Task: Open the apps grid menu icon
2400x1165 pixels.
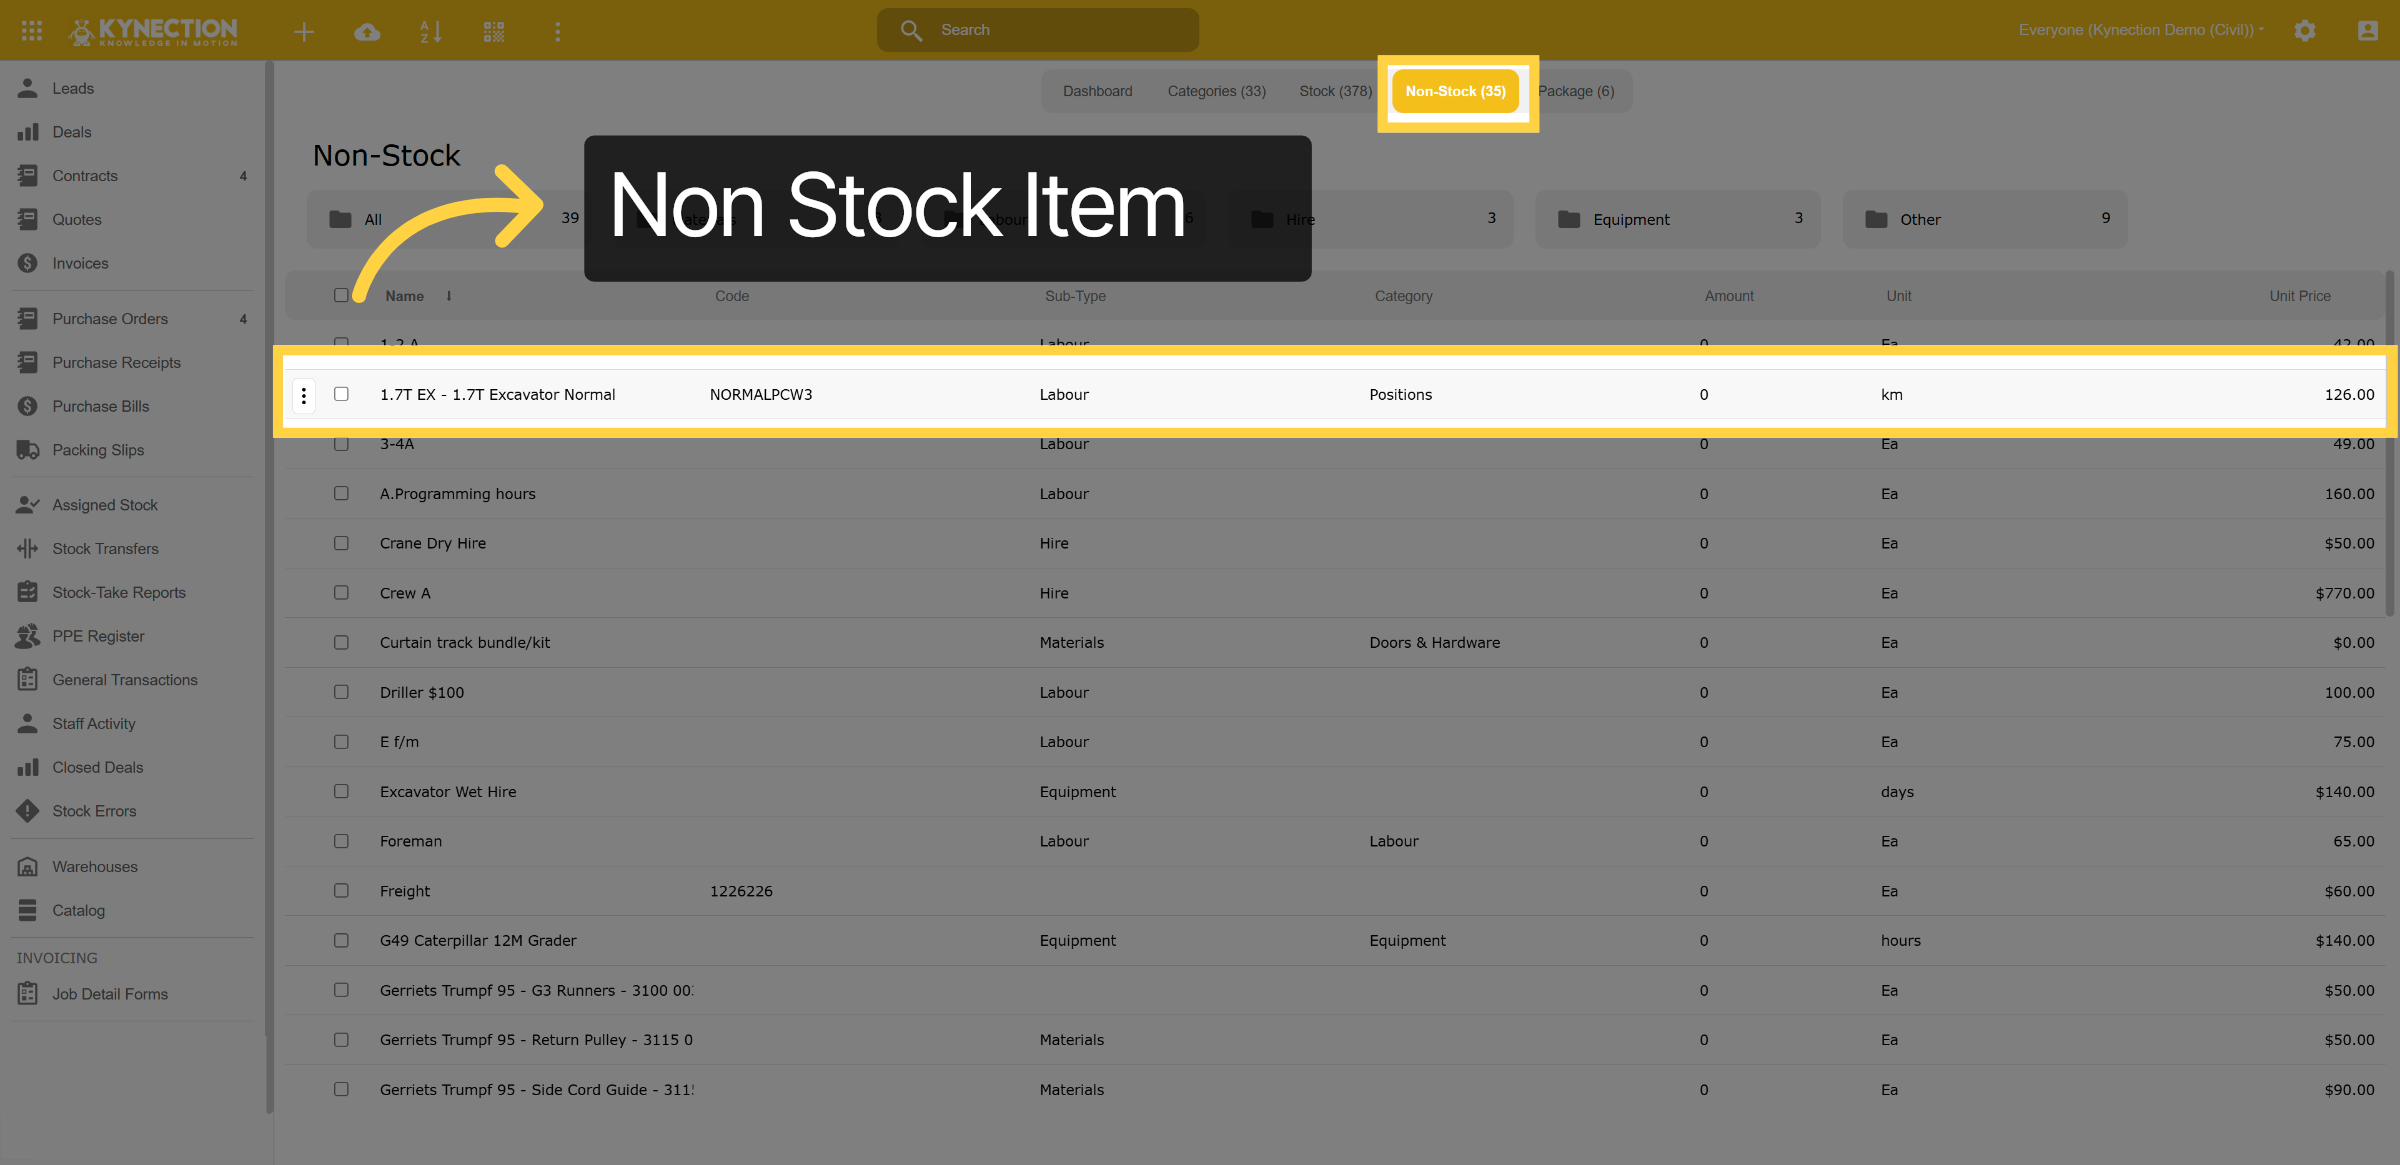Action: pos(31,31)
